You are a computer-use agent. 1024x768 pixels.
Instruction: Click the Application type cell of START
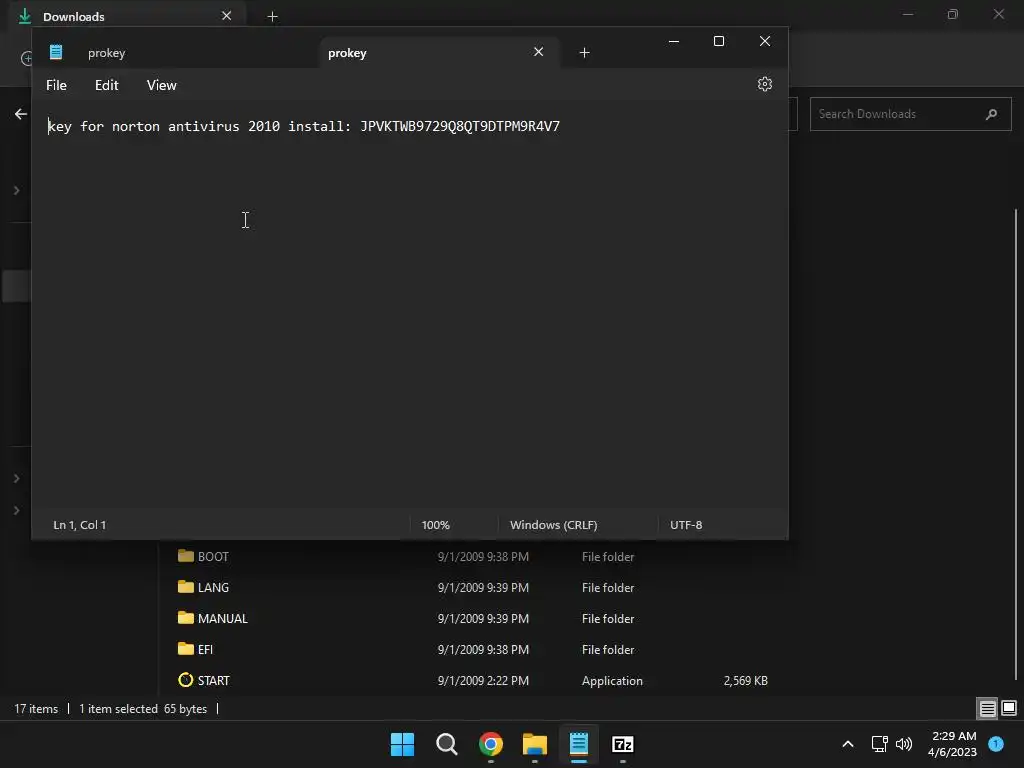612,680
